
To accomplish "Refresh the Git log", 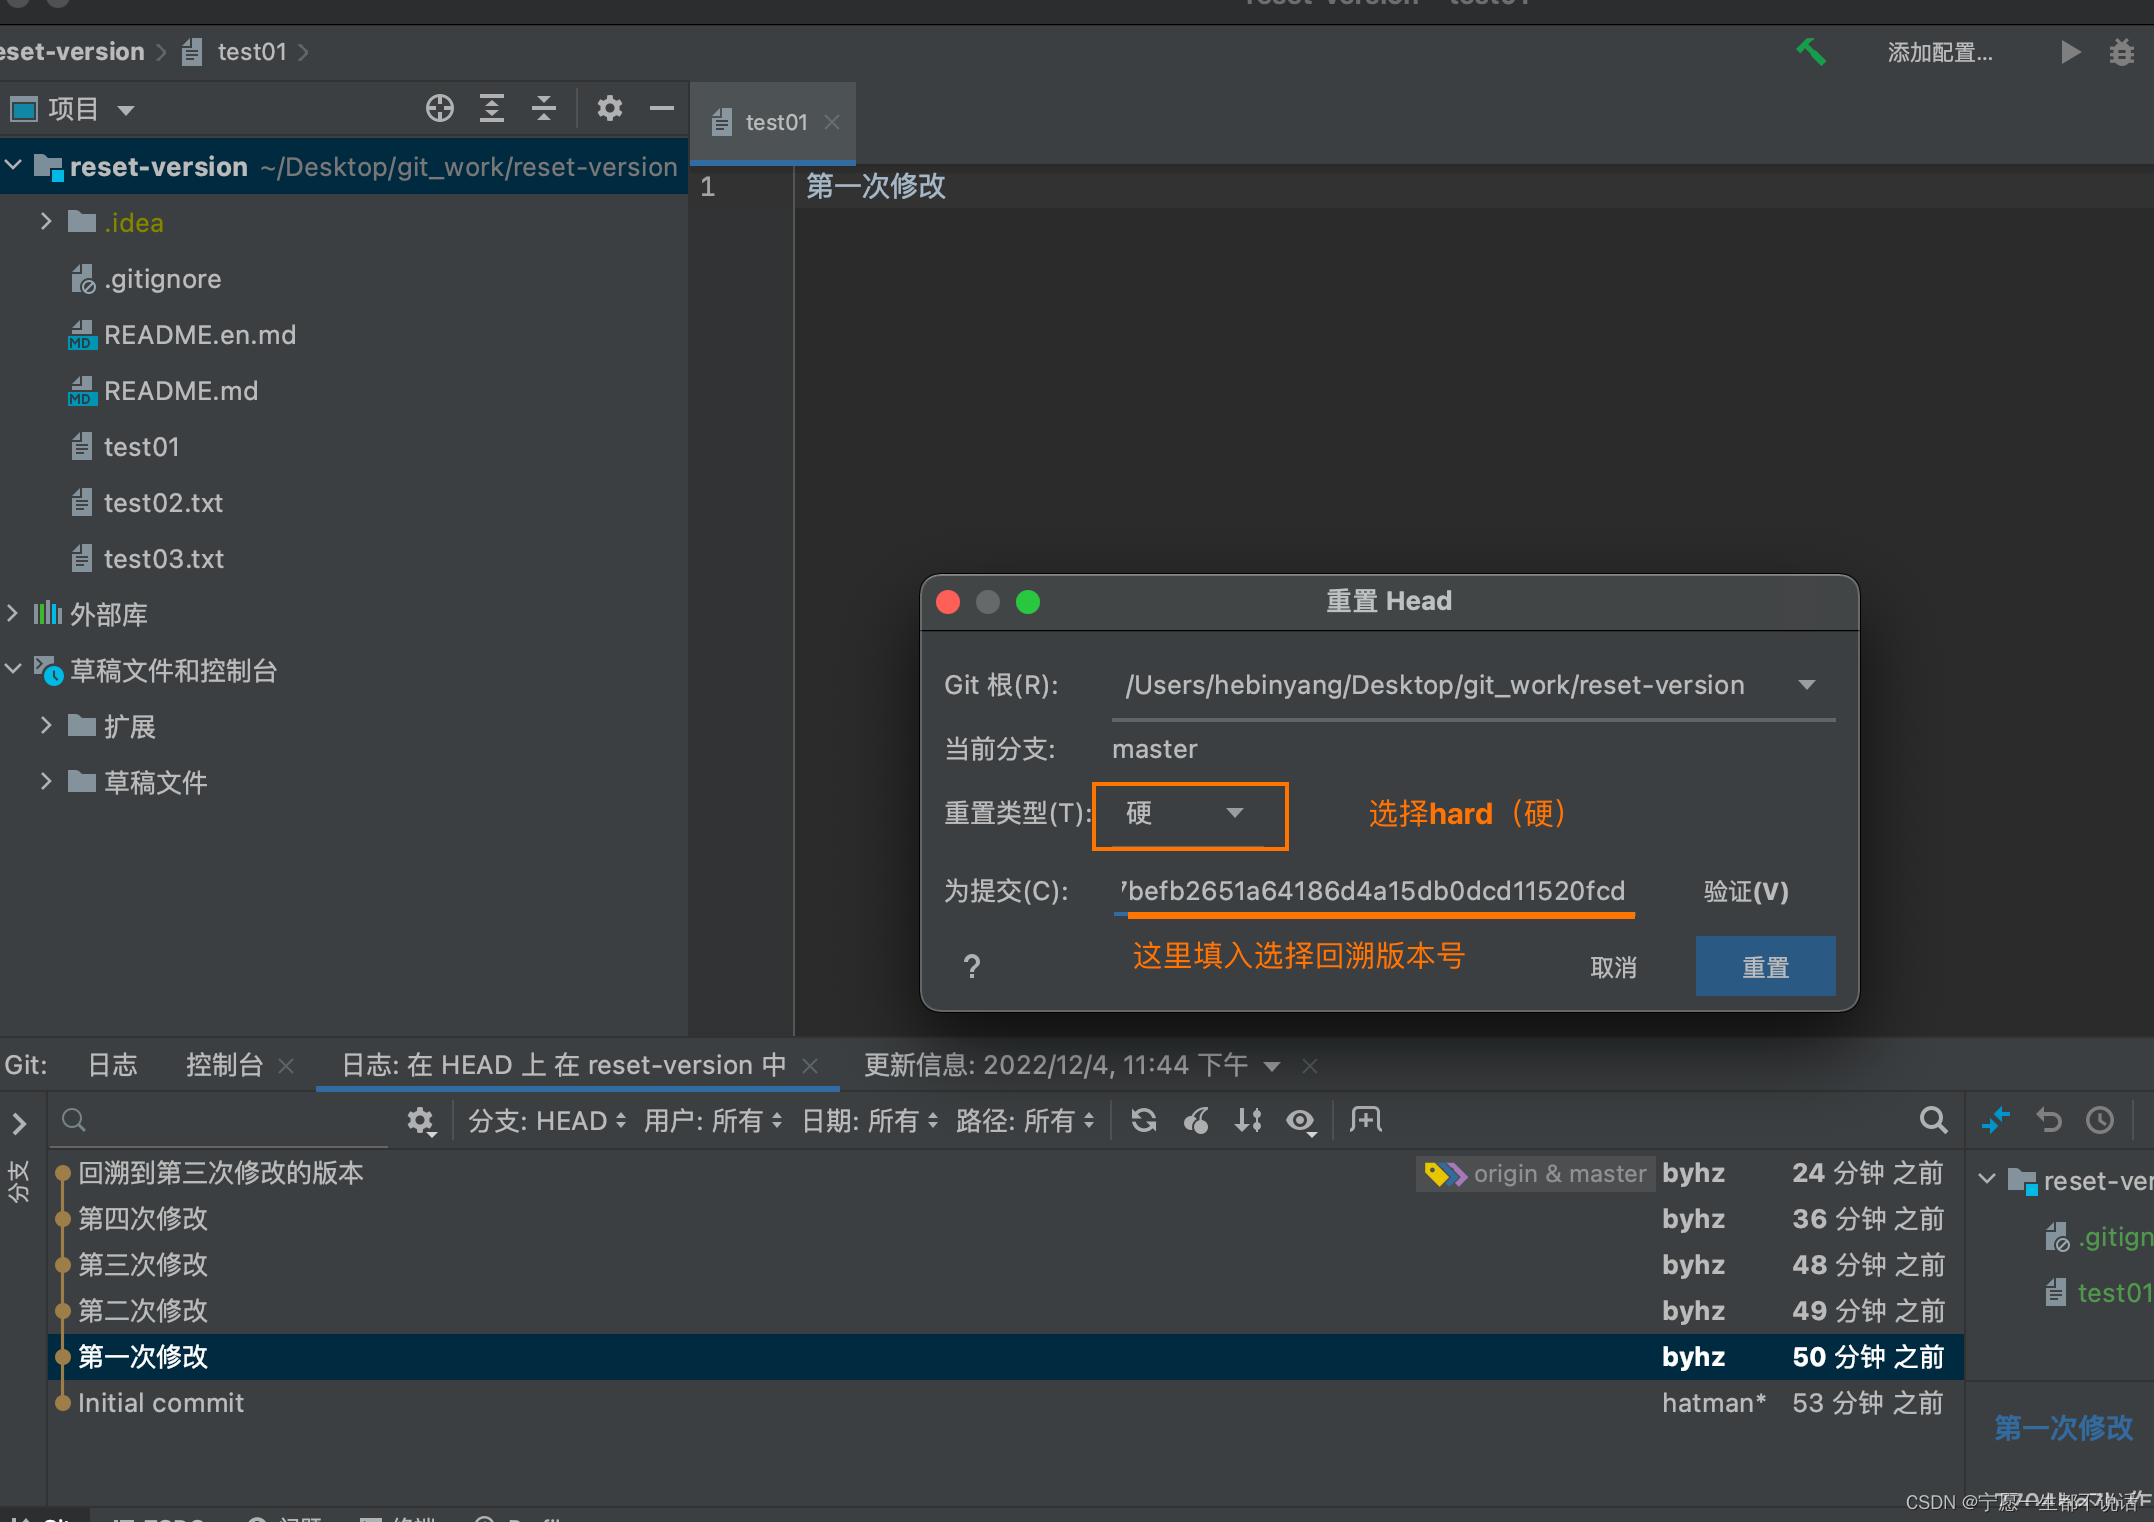I will tap(1144, 1121).
